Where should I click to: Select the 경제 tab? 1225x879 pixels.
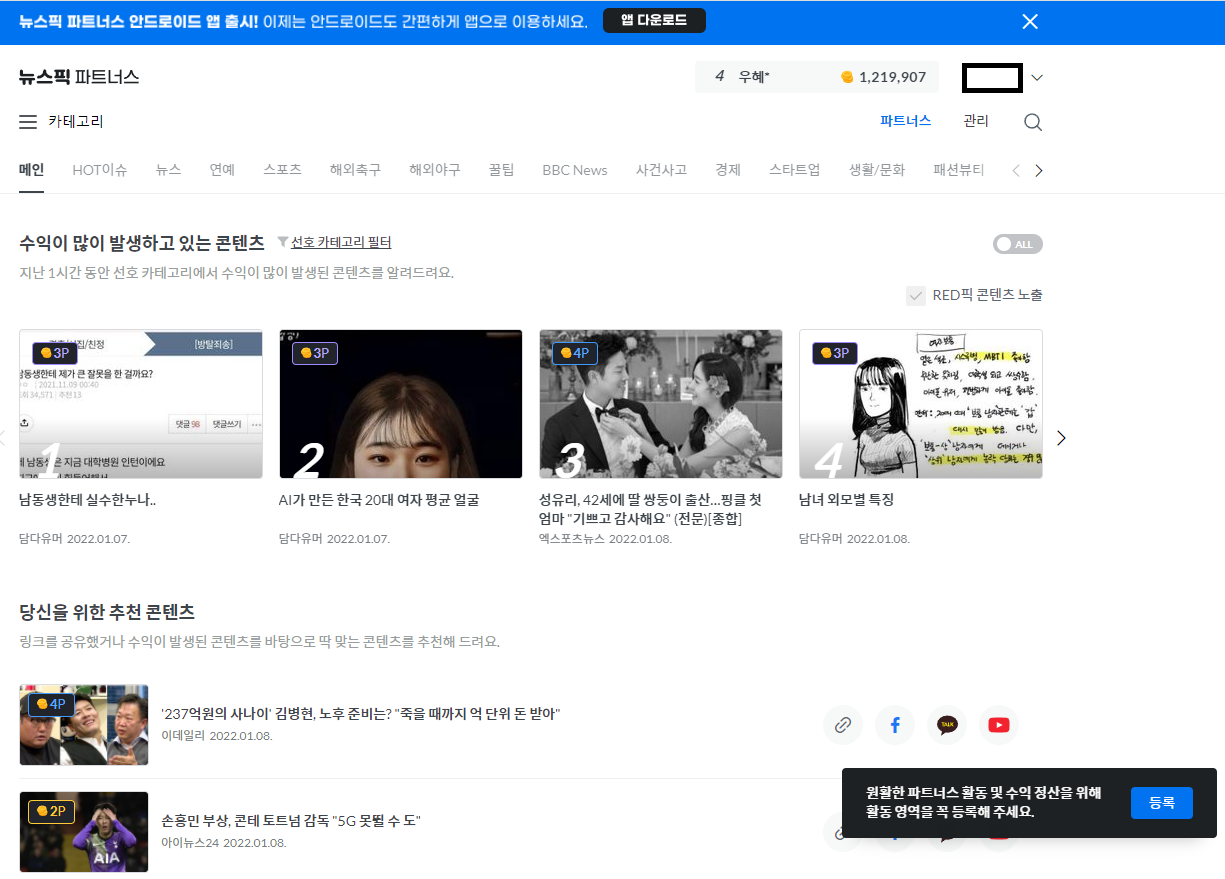click(x=728, y=170)
